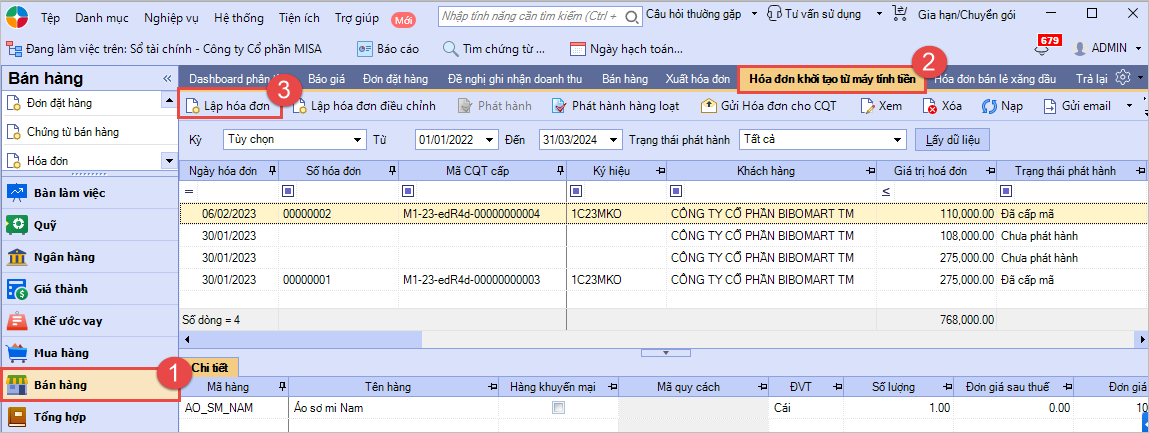Open Trạng thái phát hành dropdown
Viewport: 1149px width, 433px height.
(898, 139)
